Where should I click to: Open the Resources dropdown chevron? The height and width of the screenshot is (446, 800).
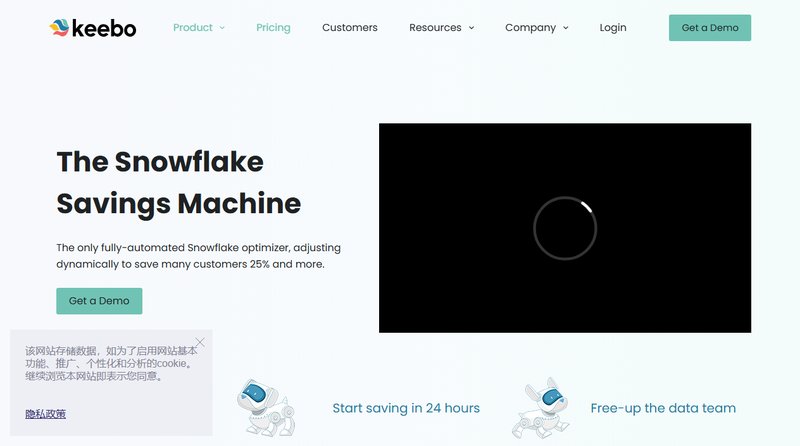(x=471, y=28)
